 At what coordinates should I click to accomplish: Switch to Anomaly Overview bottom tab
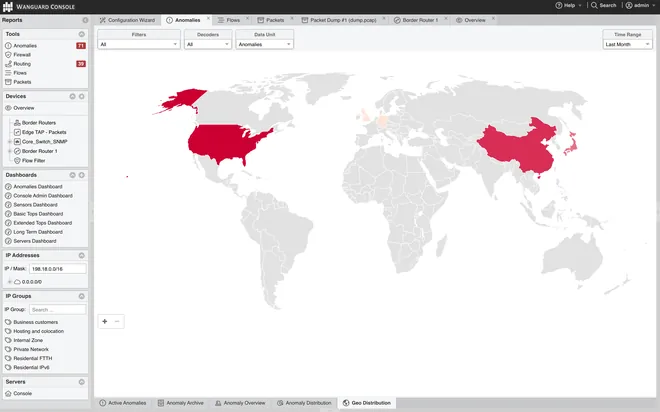tap(240, 403)
